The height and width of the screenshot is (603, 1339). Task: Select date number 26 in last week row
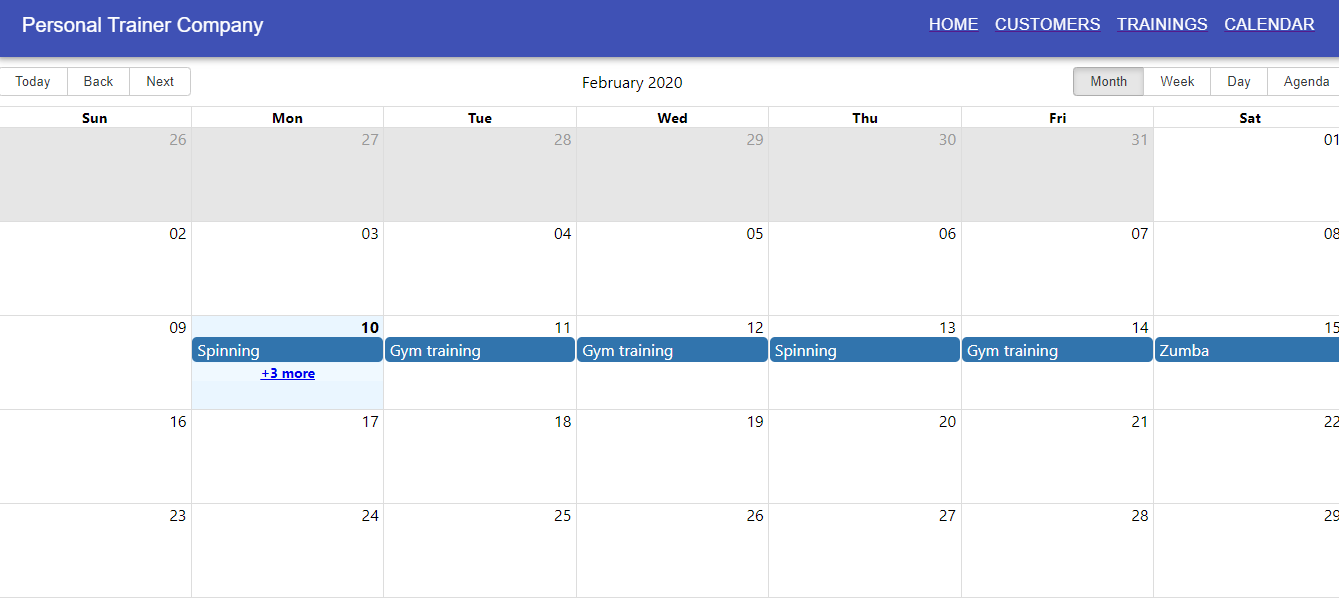(x=755, y=516)
